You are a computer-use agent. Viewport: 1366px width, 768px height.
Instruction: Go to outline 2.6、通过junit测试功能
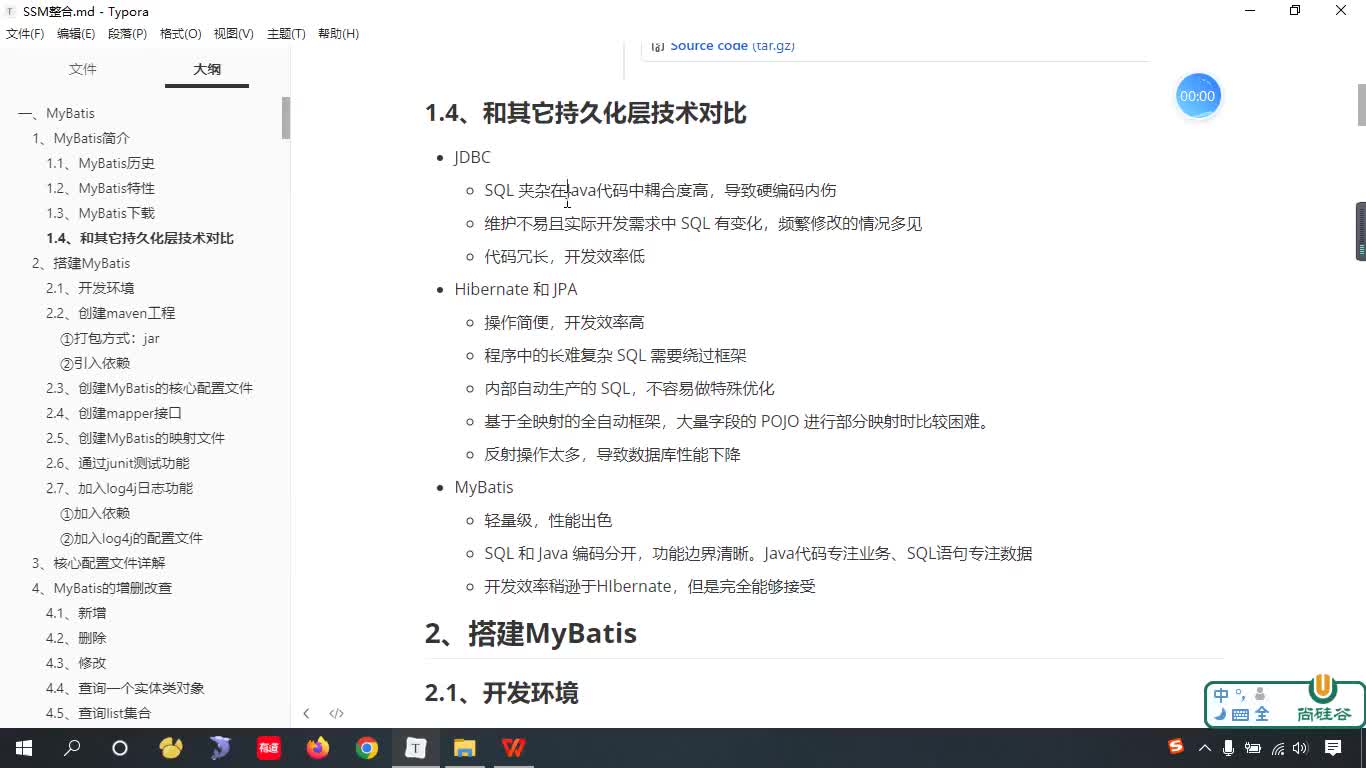point(117,463)
